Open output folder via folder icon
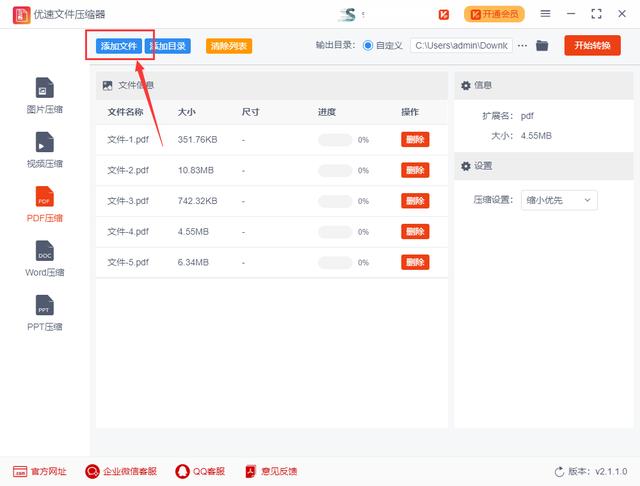 [542, 45]
